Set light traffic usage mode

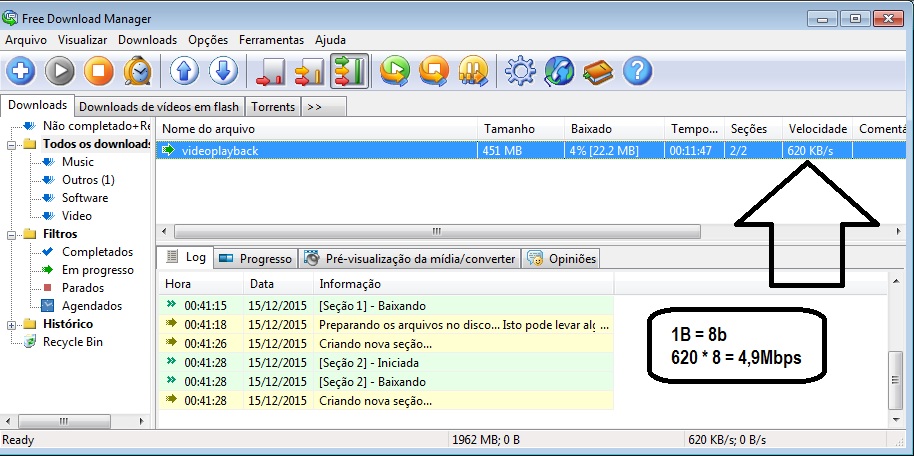pos(270,71)
